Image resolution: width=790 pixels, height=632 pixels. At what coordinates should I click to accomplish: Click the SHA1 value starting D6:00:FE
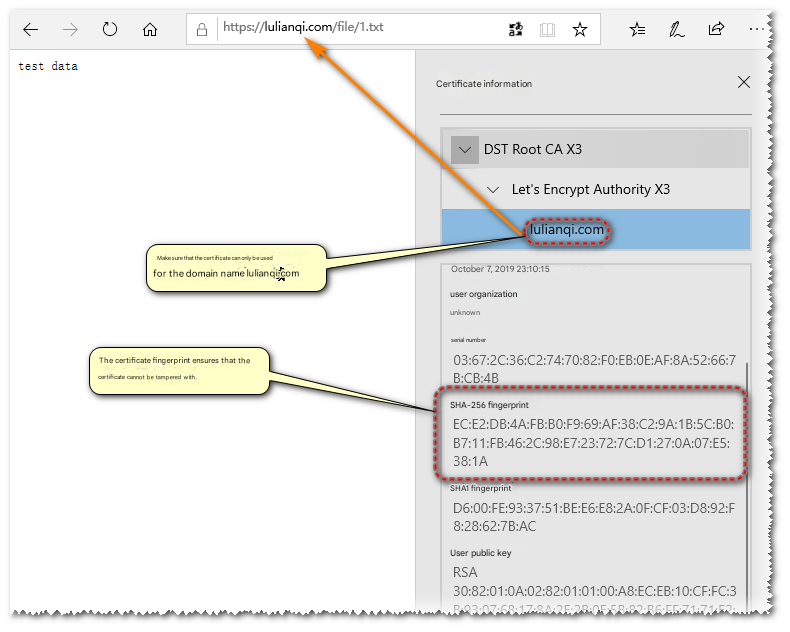point(594,517)
